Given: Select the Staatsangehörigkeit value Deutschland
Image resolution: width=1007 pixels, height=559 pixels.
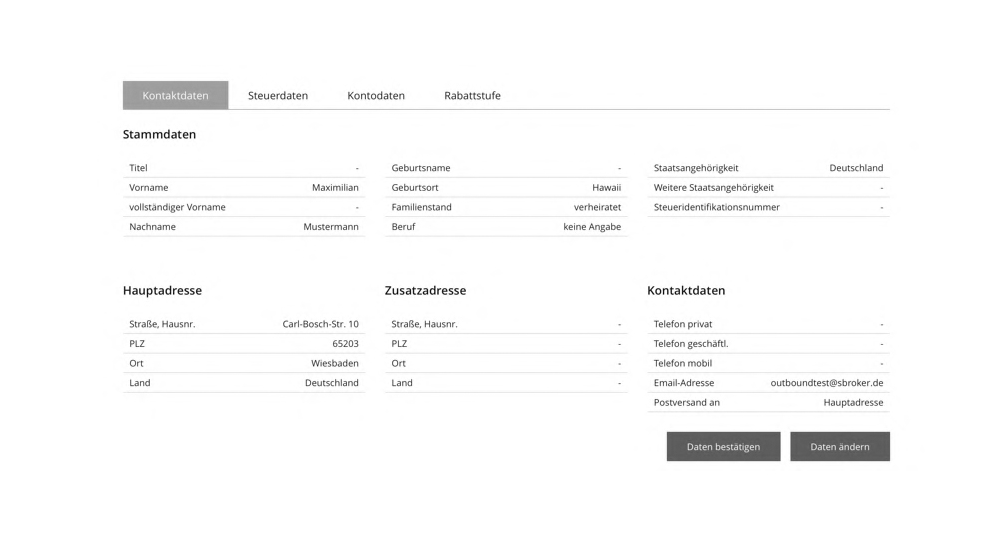Looking at the screenshot, I should click(856, 168).
